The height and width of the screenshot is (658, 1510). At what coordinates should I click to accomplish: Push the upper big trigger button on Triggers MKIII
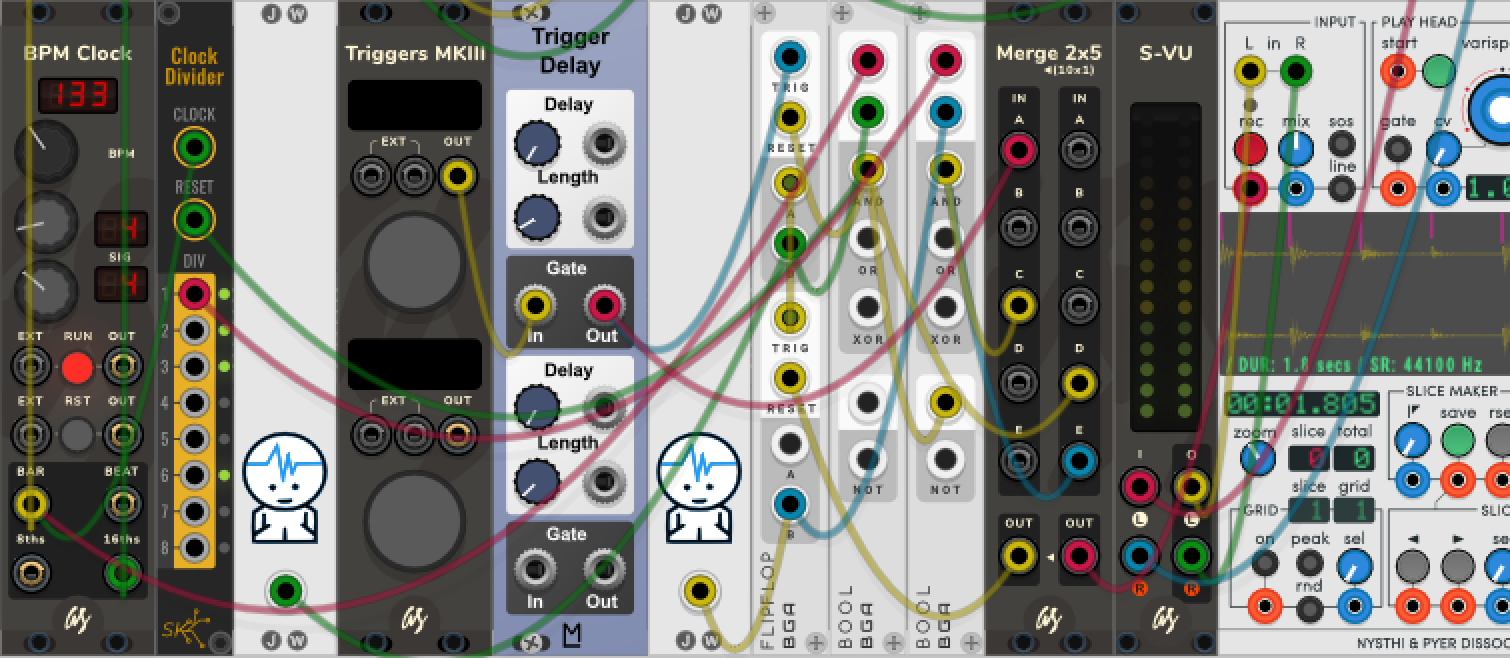(x=413, y=262)
